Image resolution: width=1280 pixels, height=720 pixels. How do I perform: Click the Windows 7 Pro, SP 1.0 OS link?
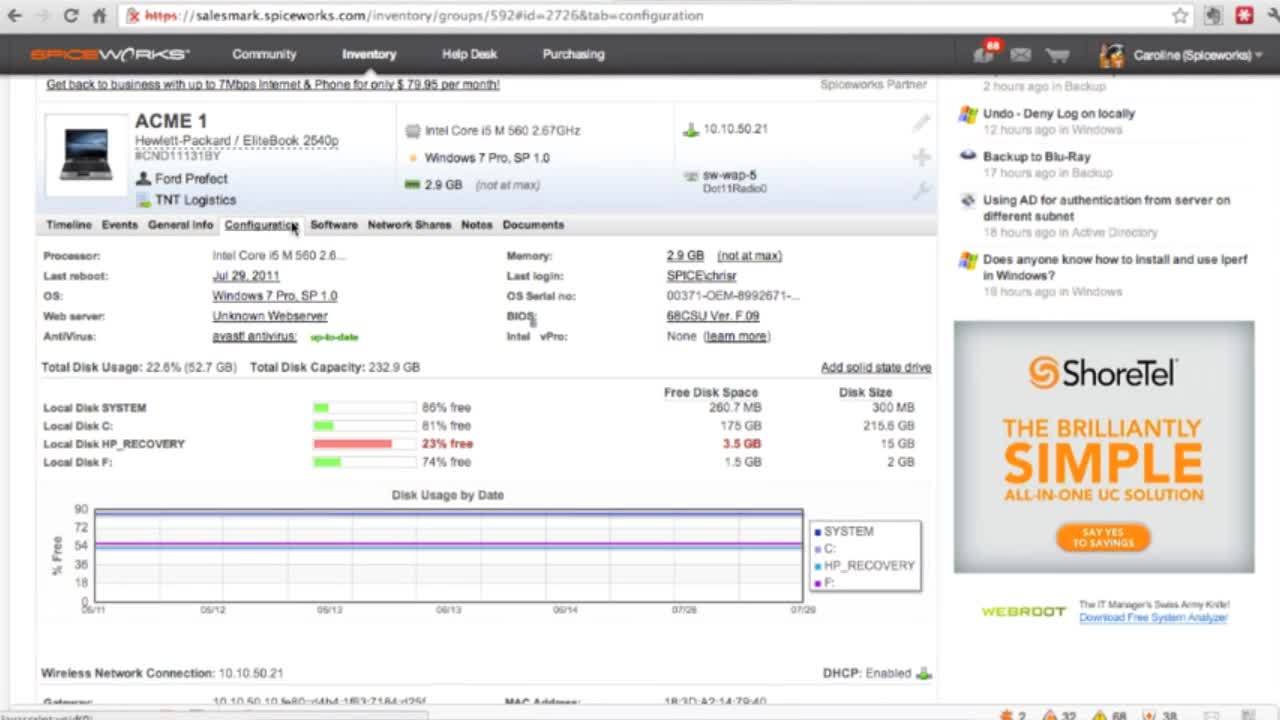274,296
